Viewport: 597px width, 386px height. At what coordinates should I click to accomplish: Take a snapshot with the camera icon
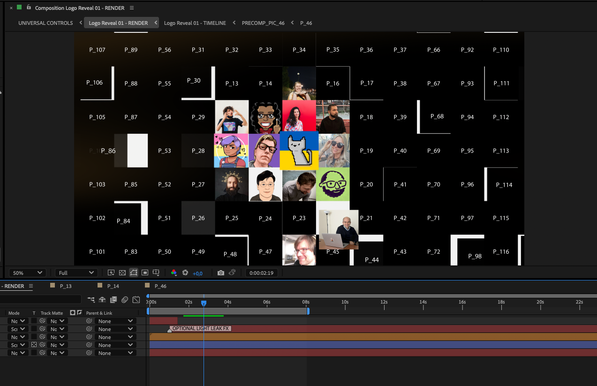[x=220, y=273]
